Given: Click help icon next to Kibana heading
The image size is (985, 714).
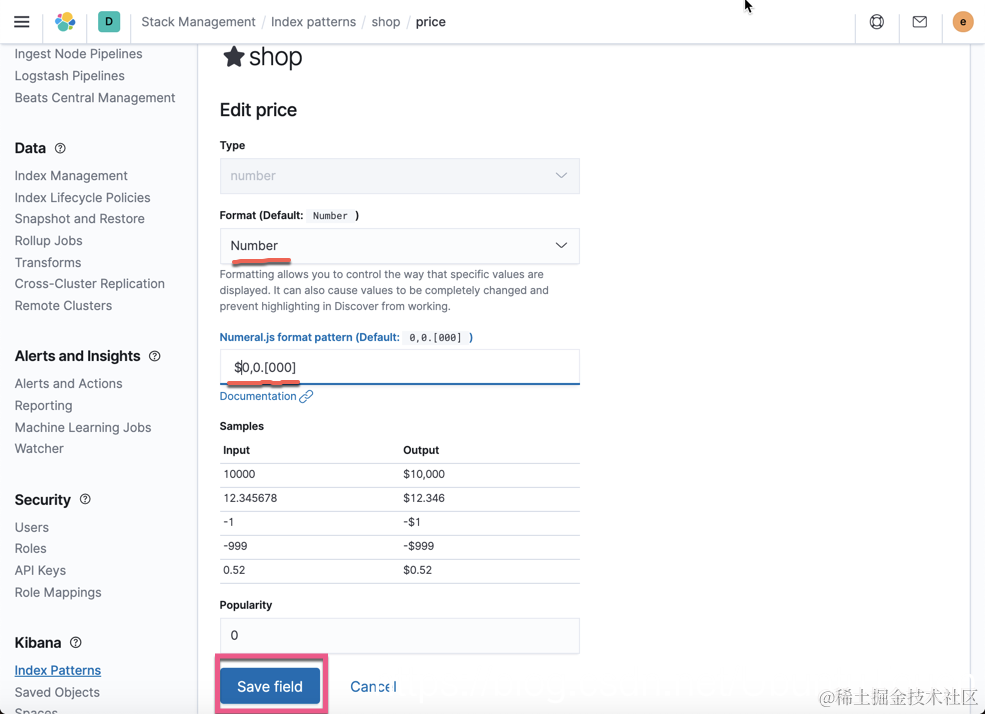Looking at the screenshot, I should [76, 642].
